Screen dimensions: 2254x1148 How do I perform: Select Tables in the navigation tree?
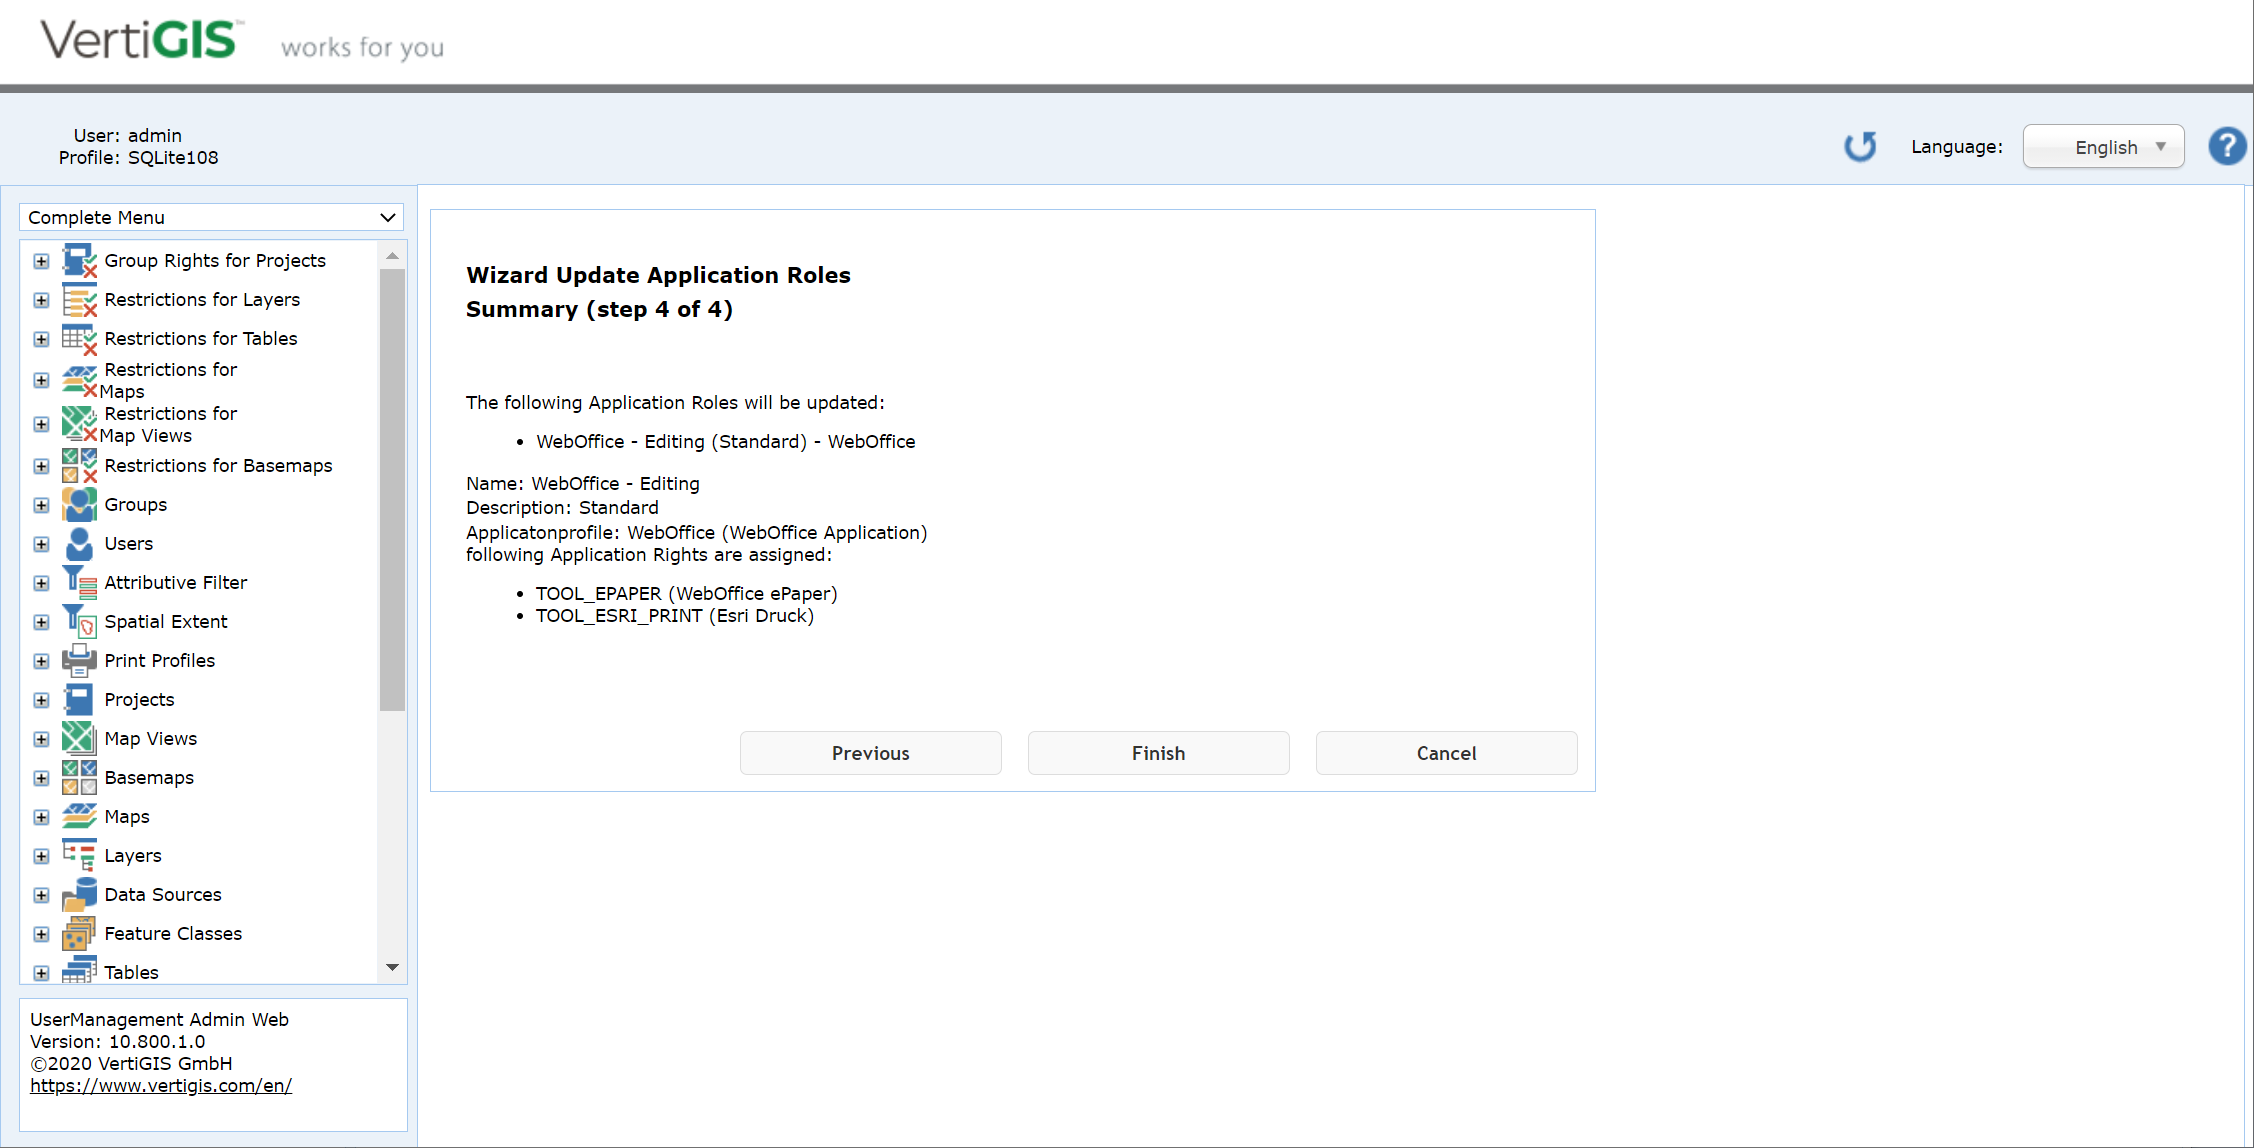(131, 971)
